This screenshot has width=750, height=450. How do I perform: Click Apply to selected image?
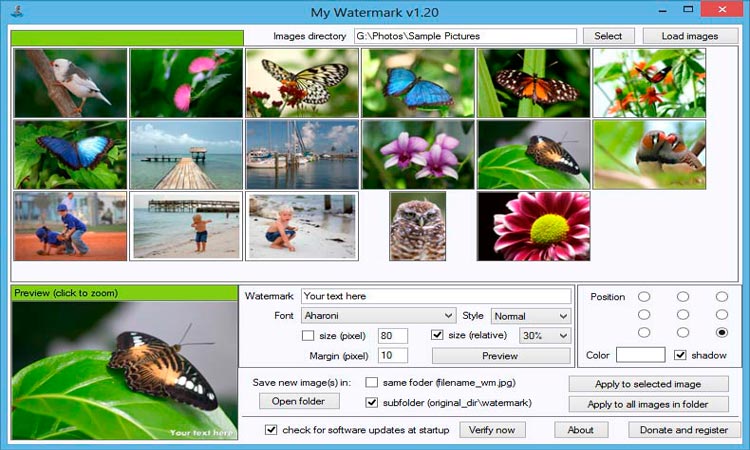(x=649, y=384)
